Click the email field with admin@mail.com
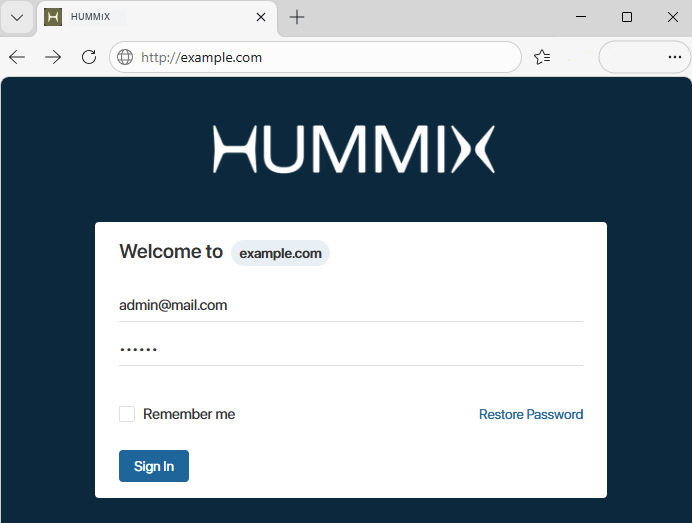The image size is (692, 523). (351, 305)
